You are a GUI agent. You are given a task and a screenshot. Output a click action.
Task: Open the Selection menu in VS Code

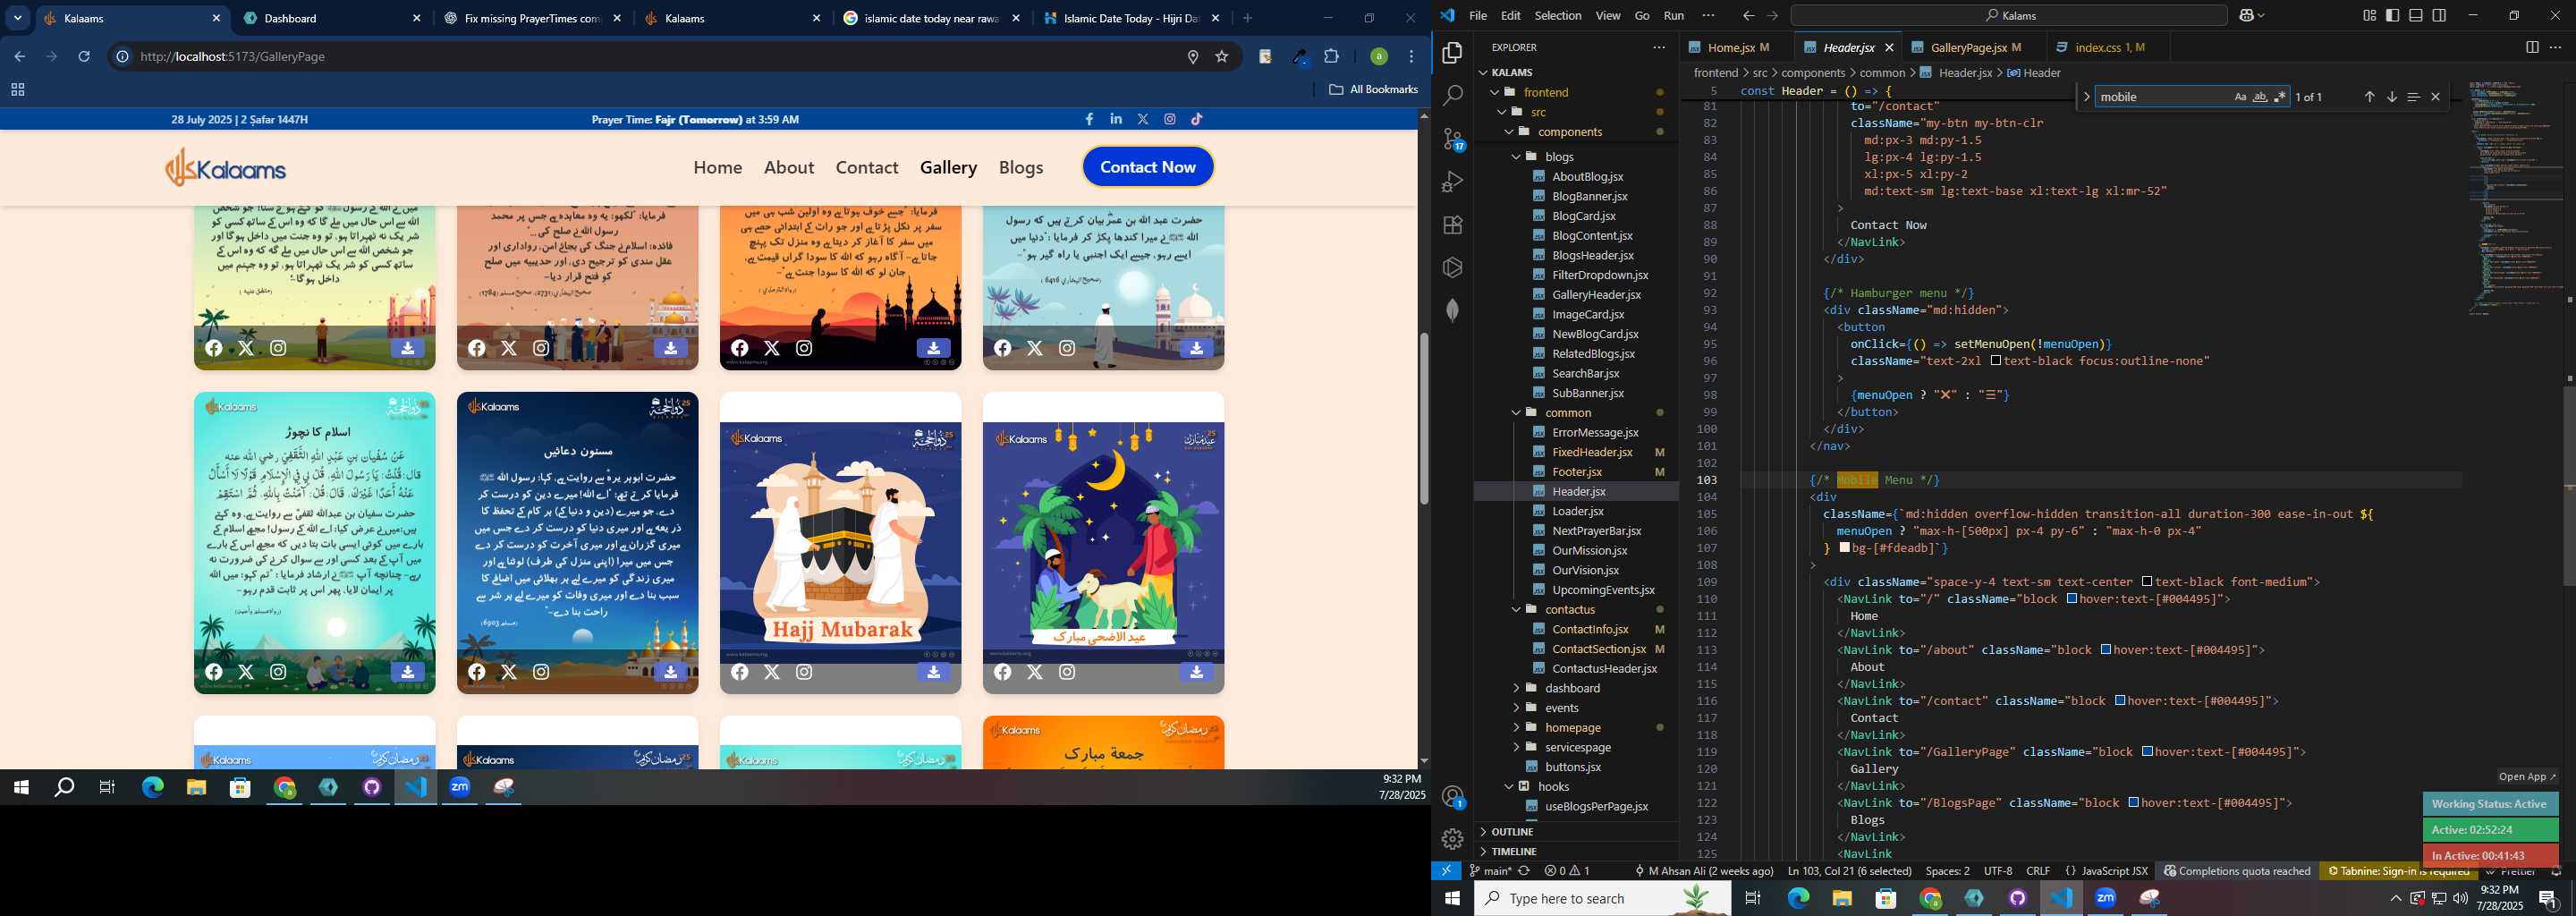point(1558,16)
